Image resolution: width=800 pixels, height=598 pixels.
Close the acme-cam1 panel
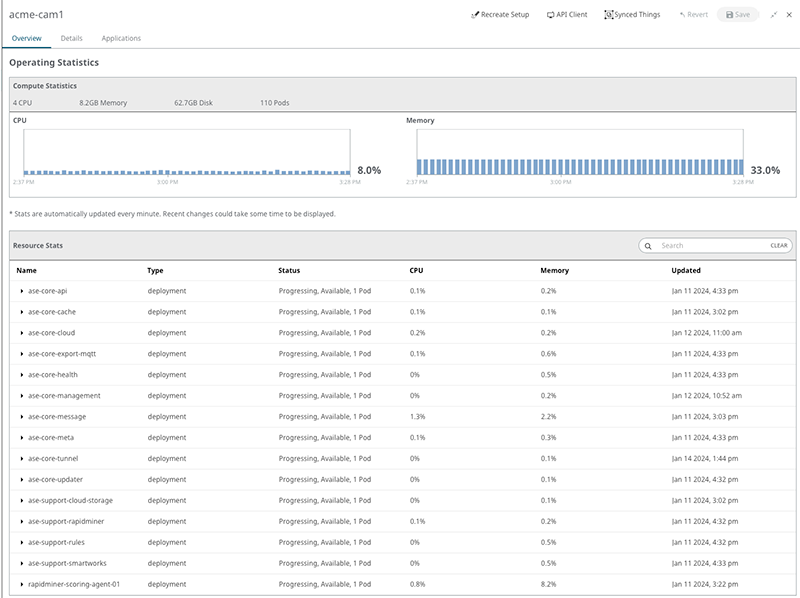[x=788, y=15]
